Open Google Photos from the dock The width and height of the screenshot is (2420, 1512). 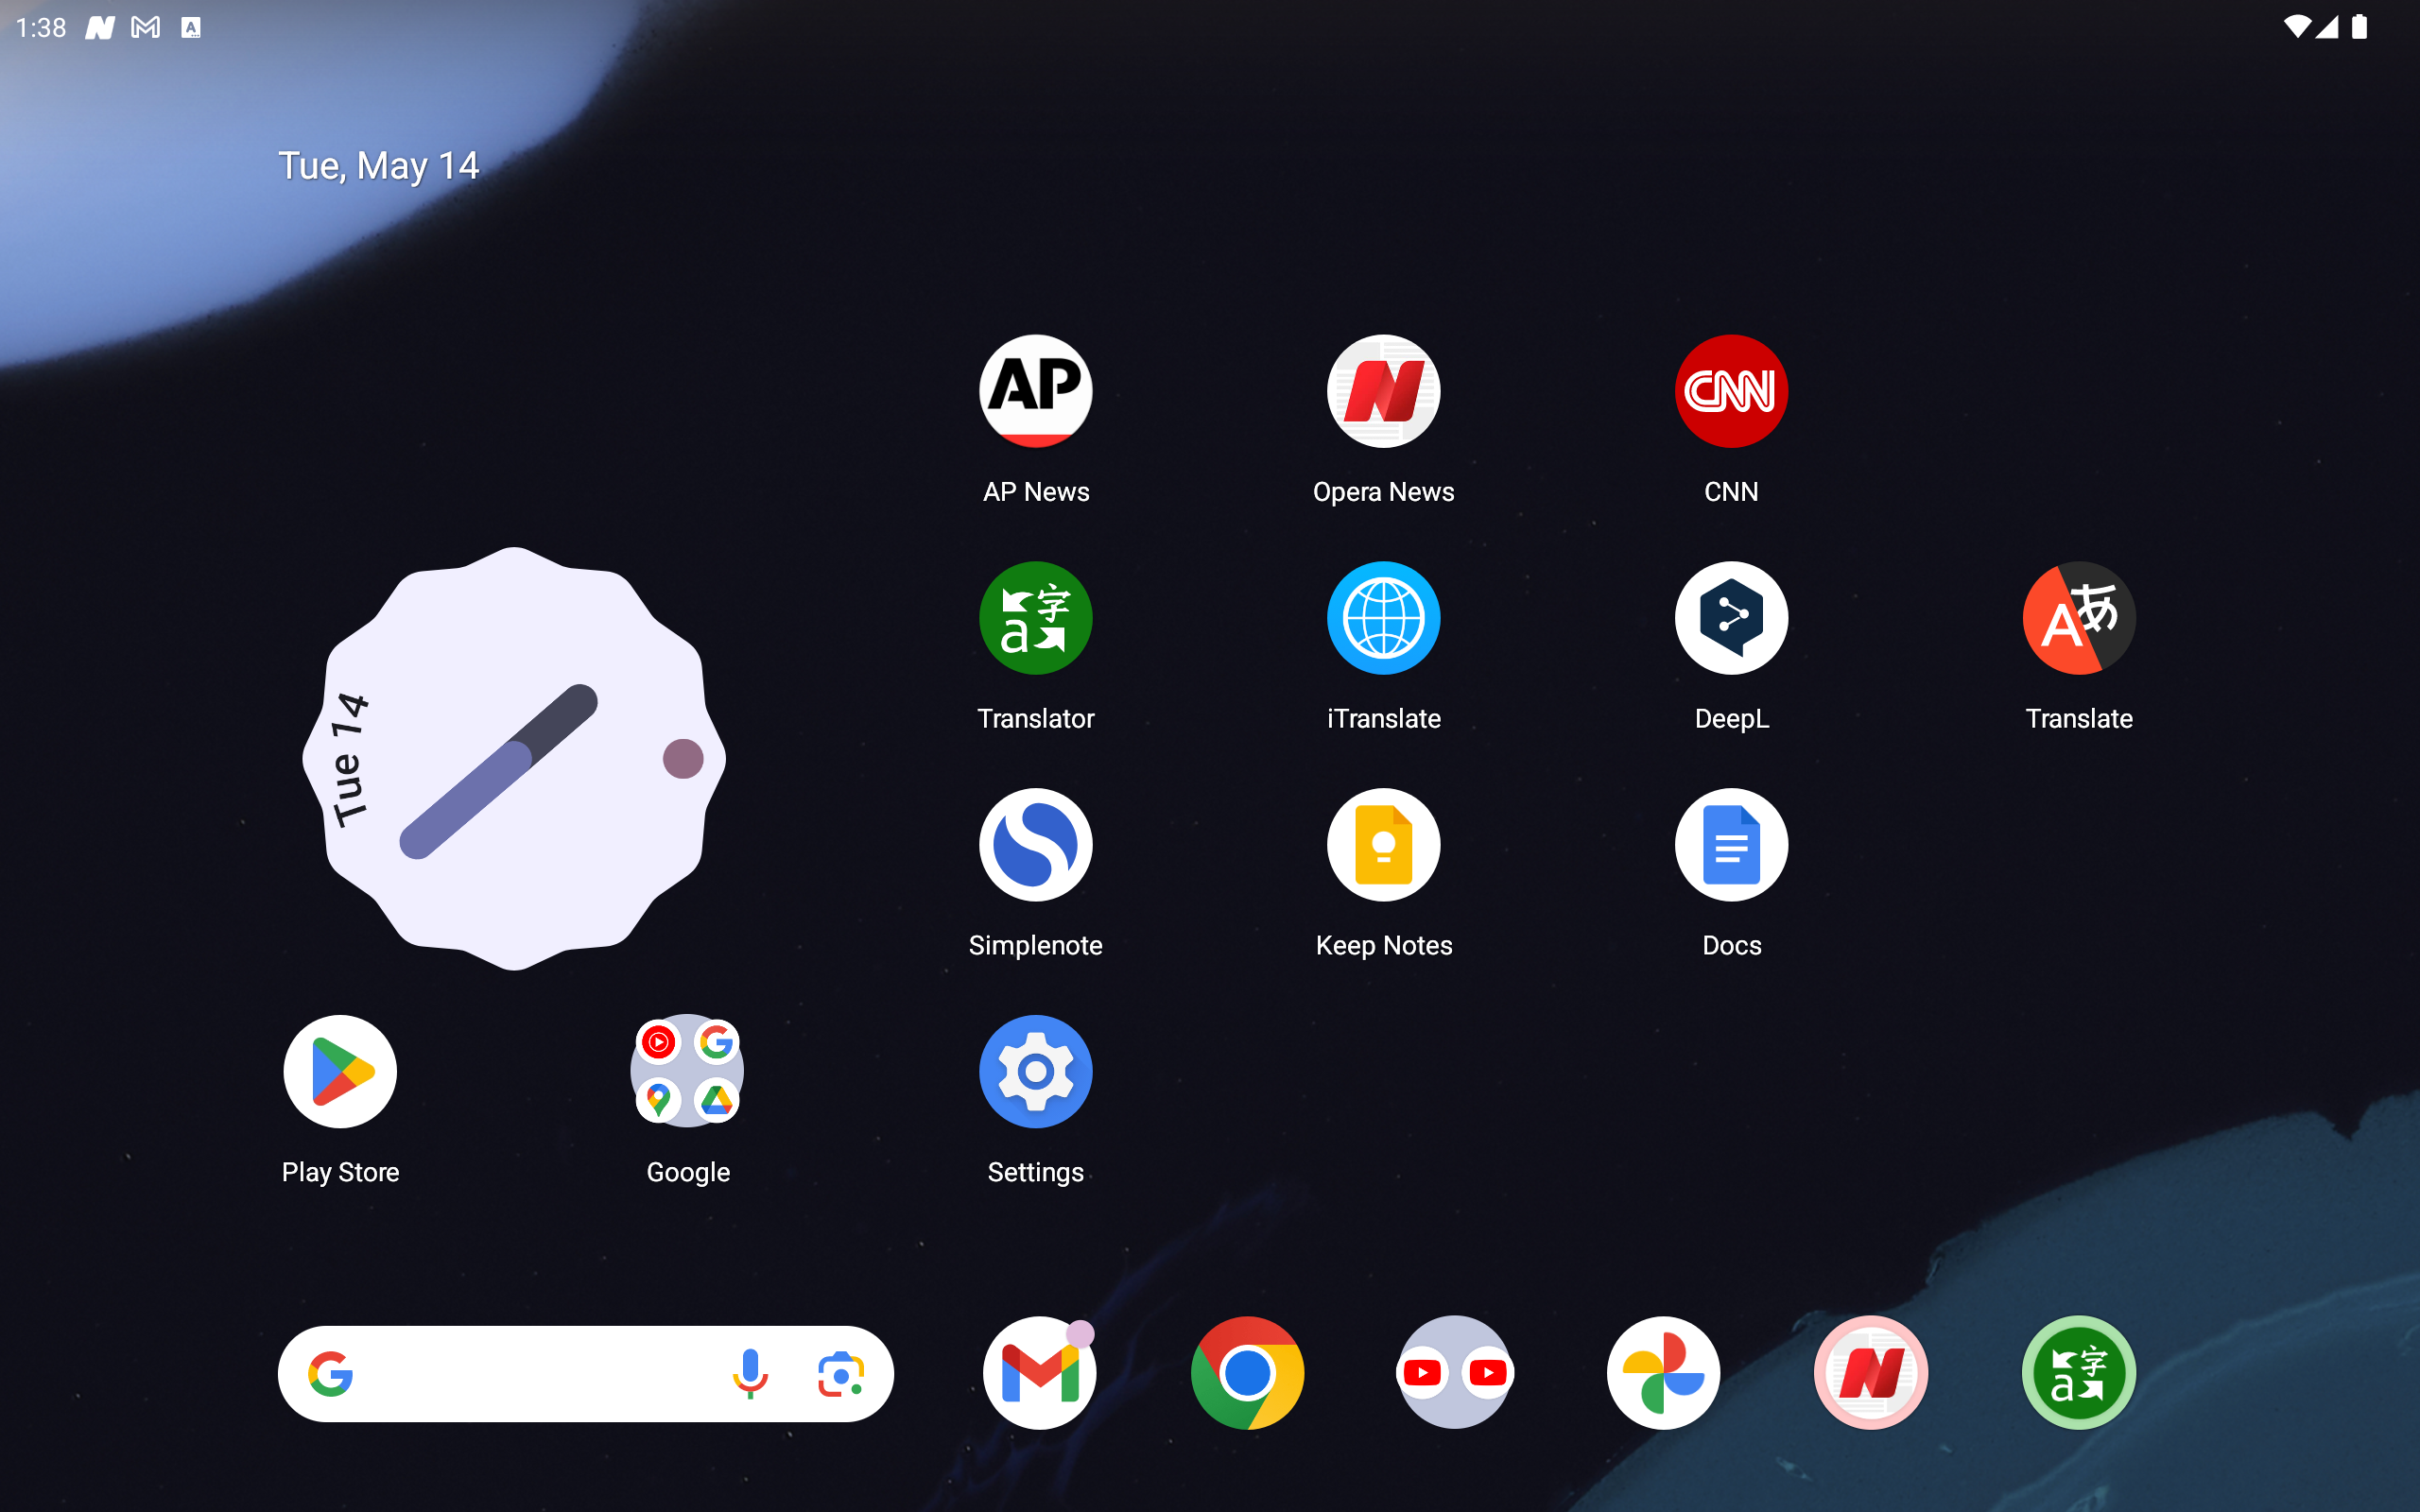pos(1663,1373)
